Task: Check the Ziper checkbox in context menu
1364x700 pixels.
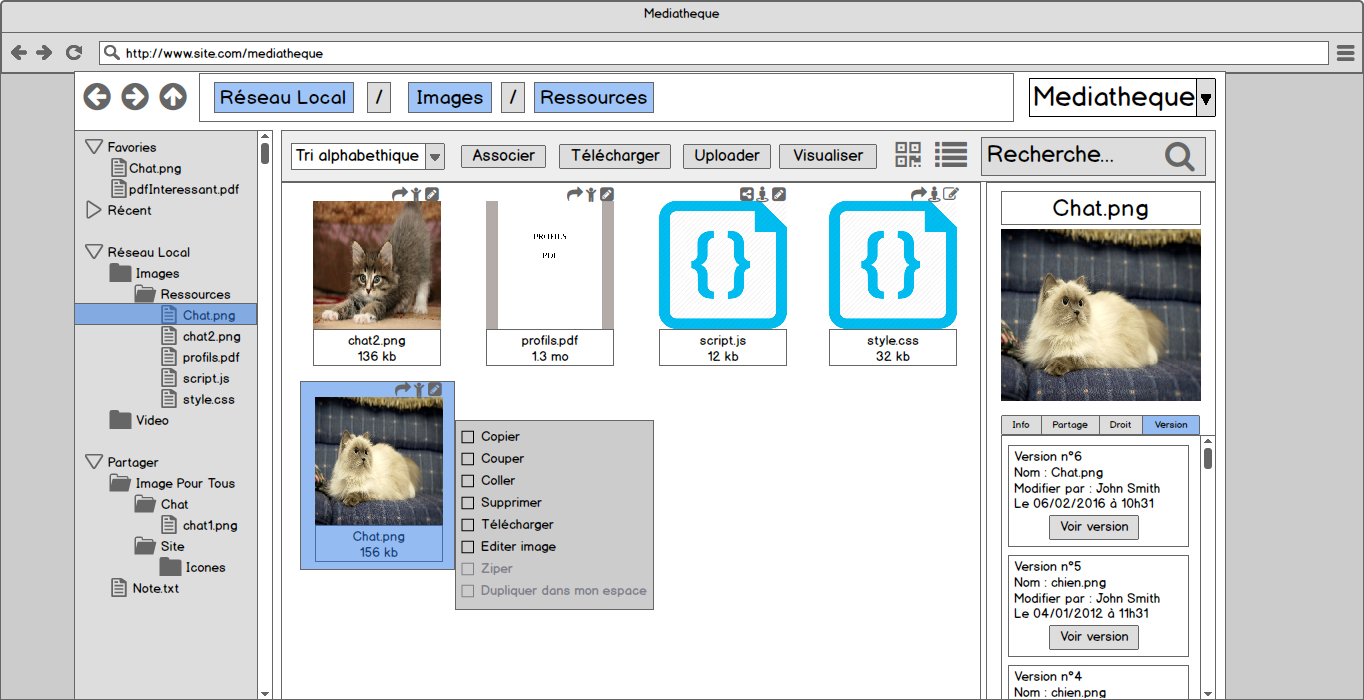Action: tap(467, 569)
